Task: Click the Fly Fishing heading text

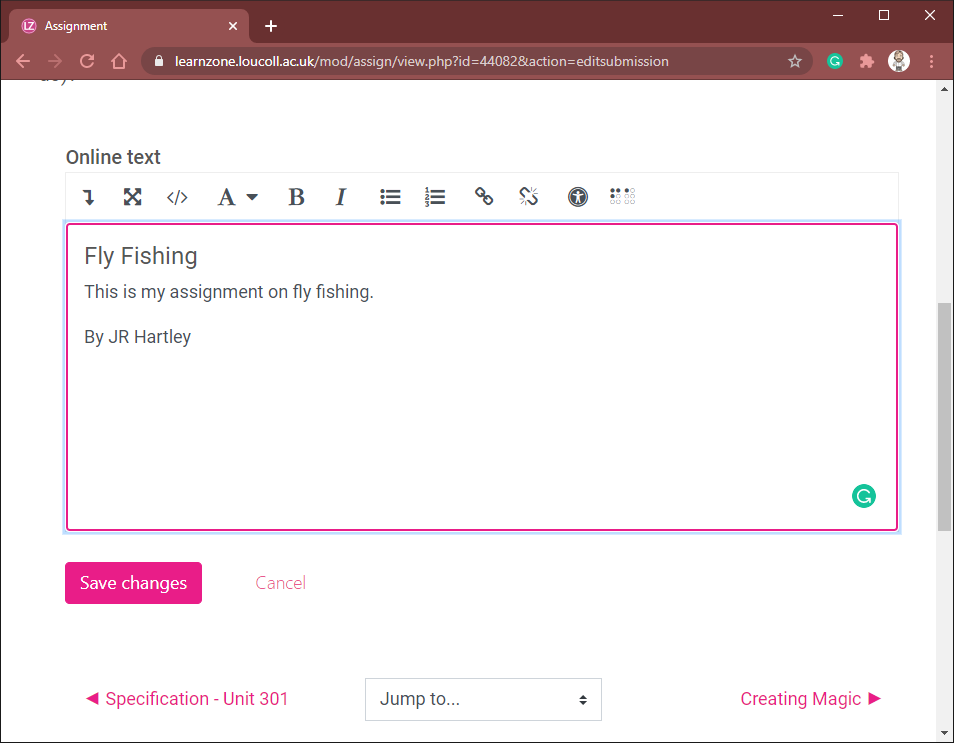Action: [141, 256]
